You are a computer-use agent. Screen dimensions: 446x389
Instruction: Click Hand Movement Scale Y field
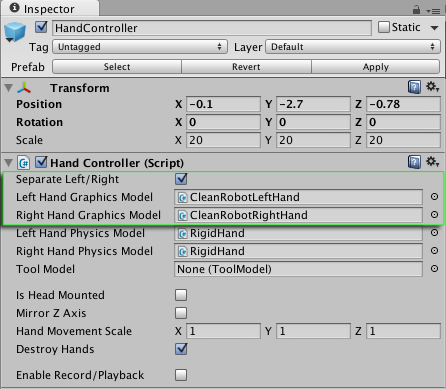point(313,331)
